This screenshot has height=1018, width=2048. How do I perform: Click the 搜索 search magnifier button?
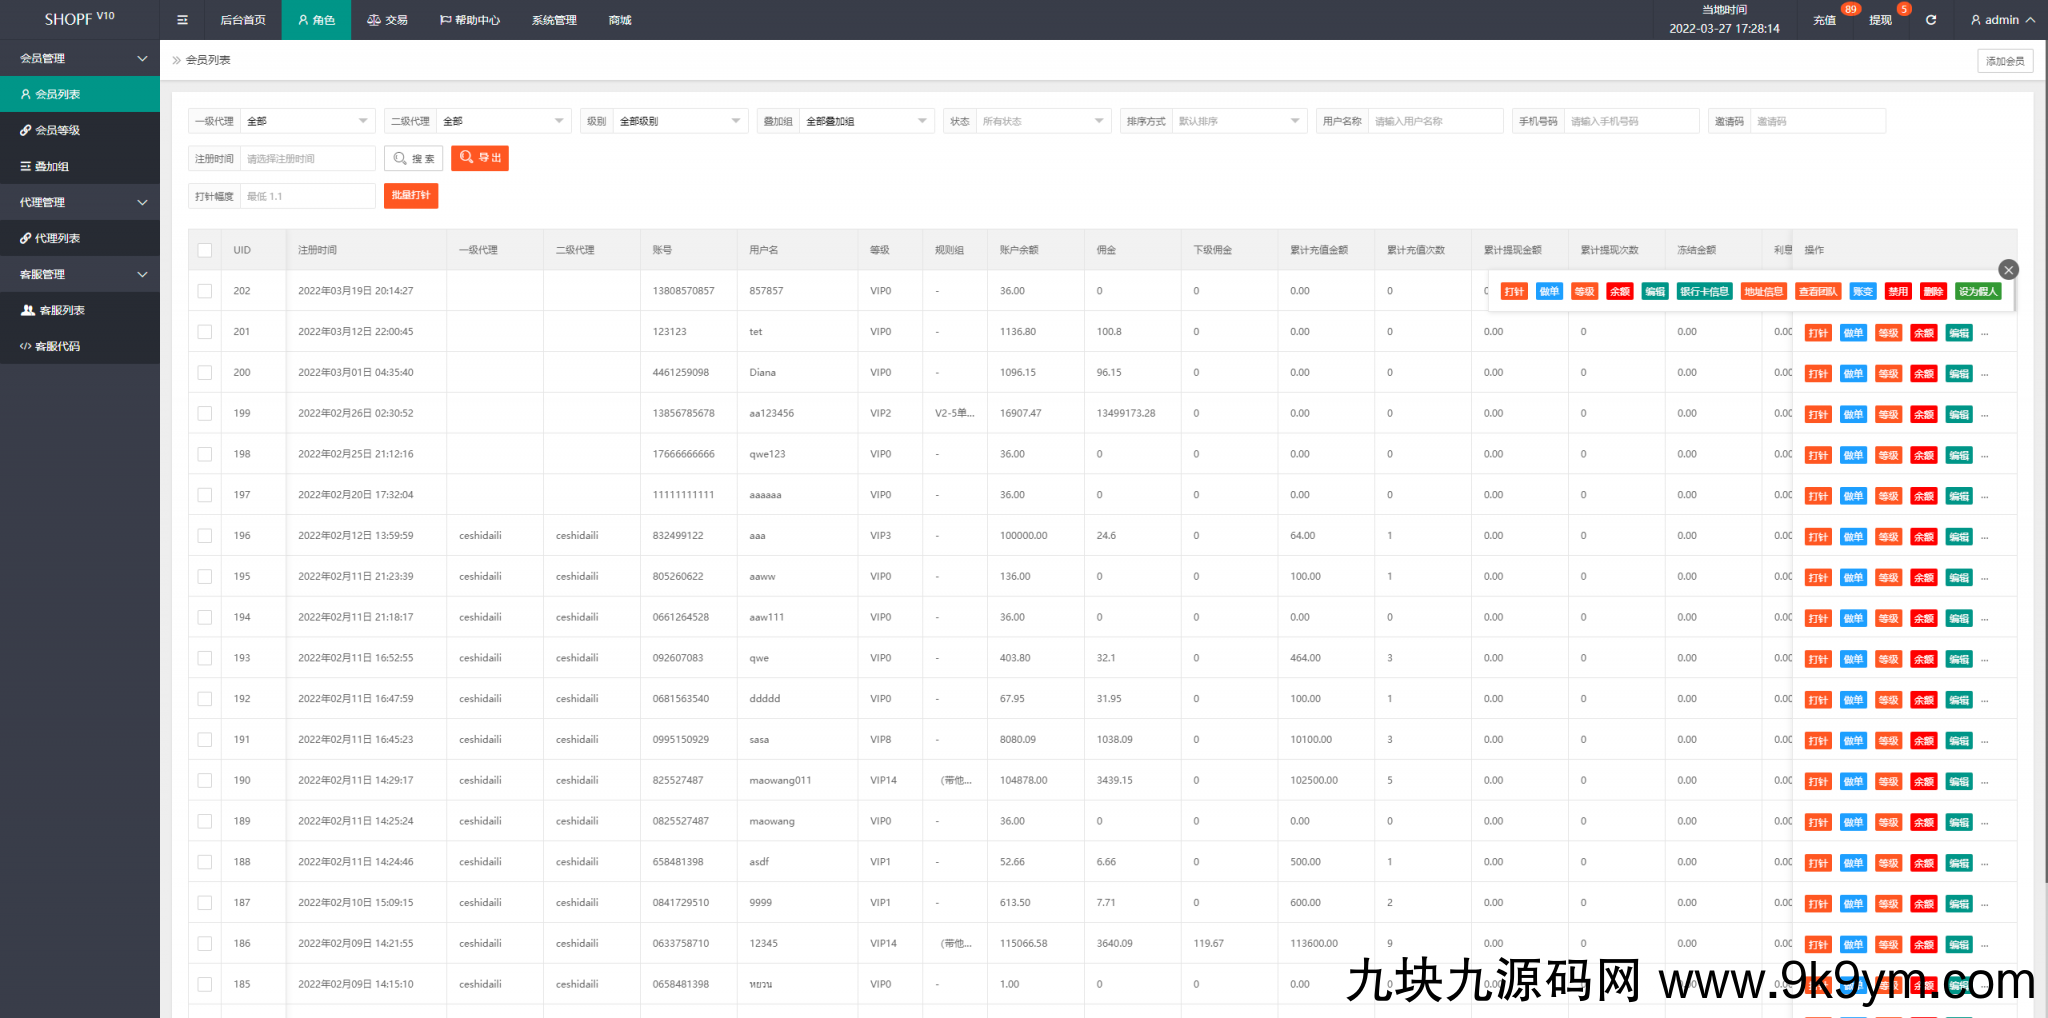coord(413,159)
